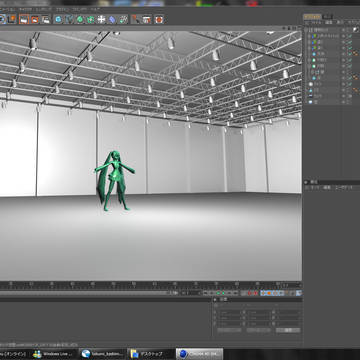
Task: Click the Size X field in Coordinates Manager
Action: (259, 313)
